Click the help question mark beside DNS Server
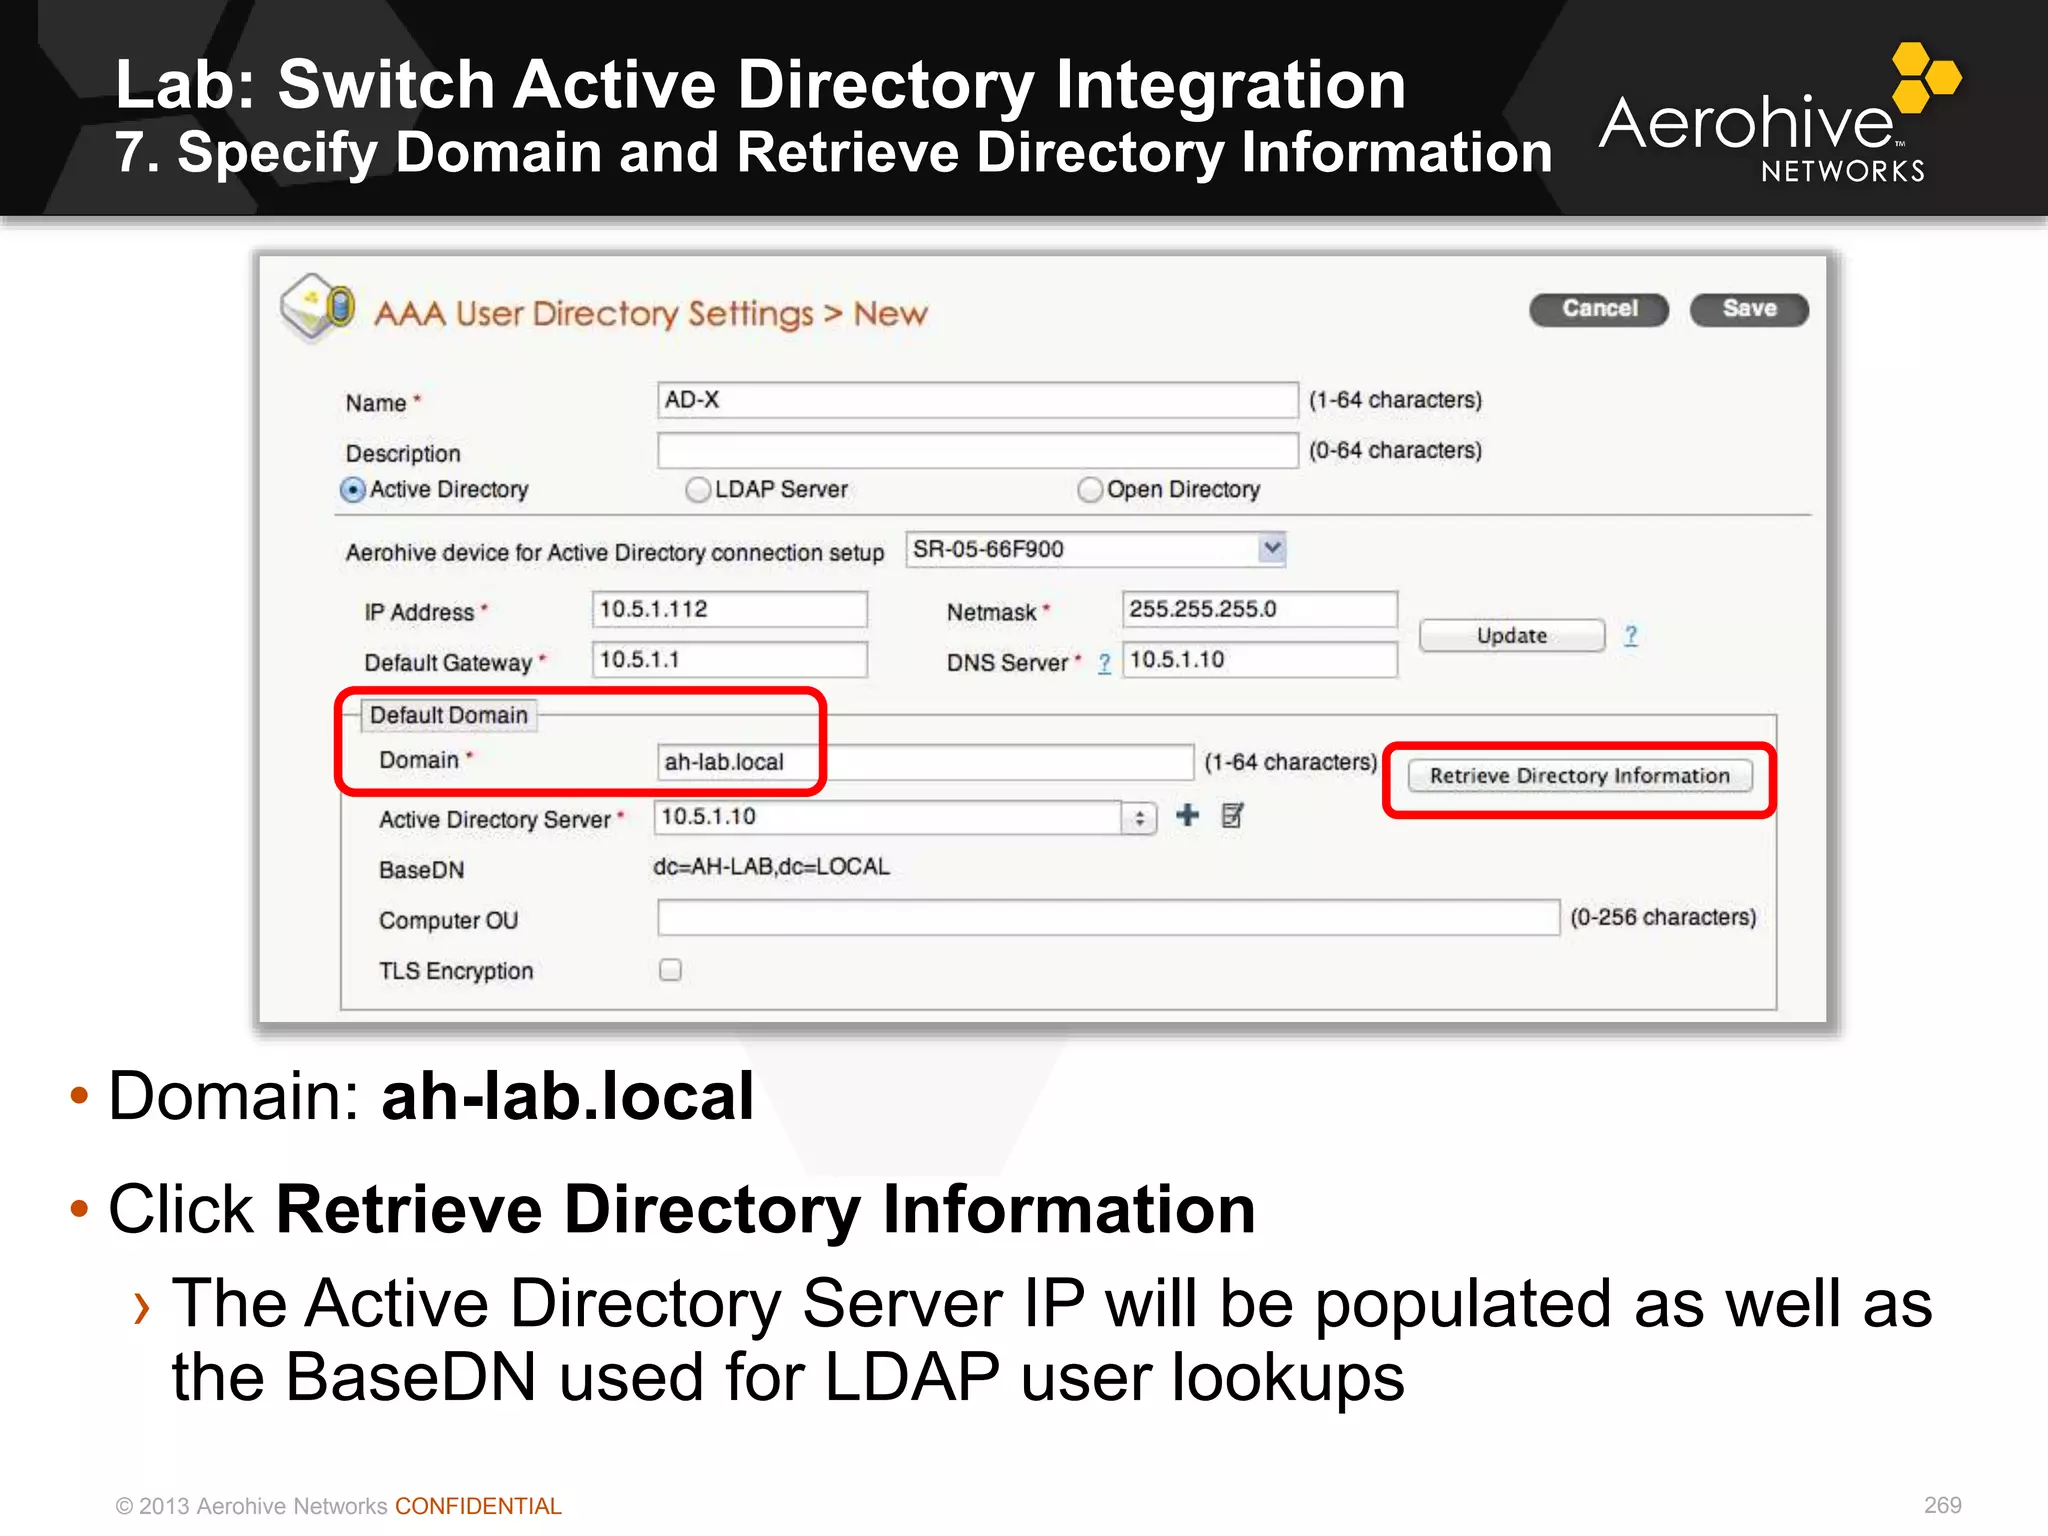Screen dimensions: 2048x1536 point(1104,664)
